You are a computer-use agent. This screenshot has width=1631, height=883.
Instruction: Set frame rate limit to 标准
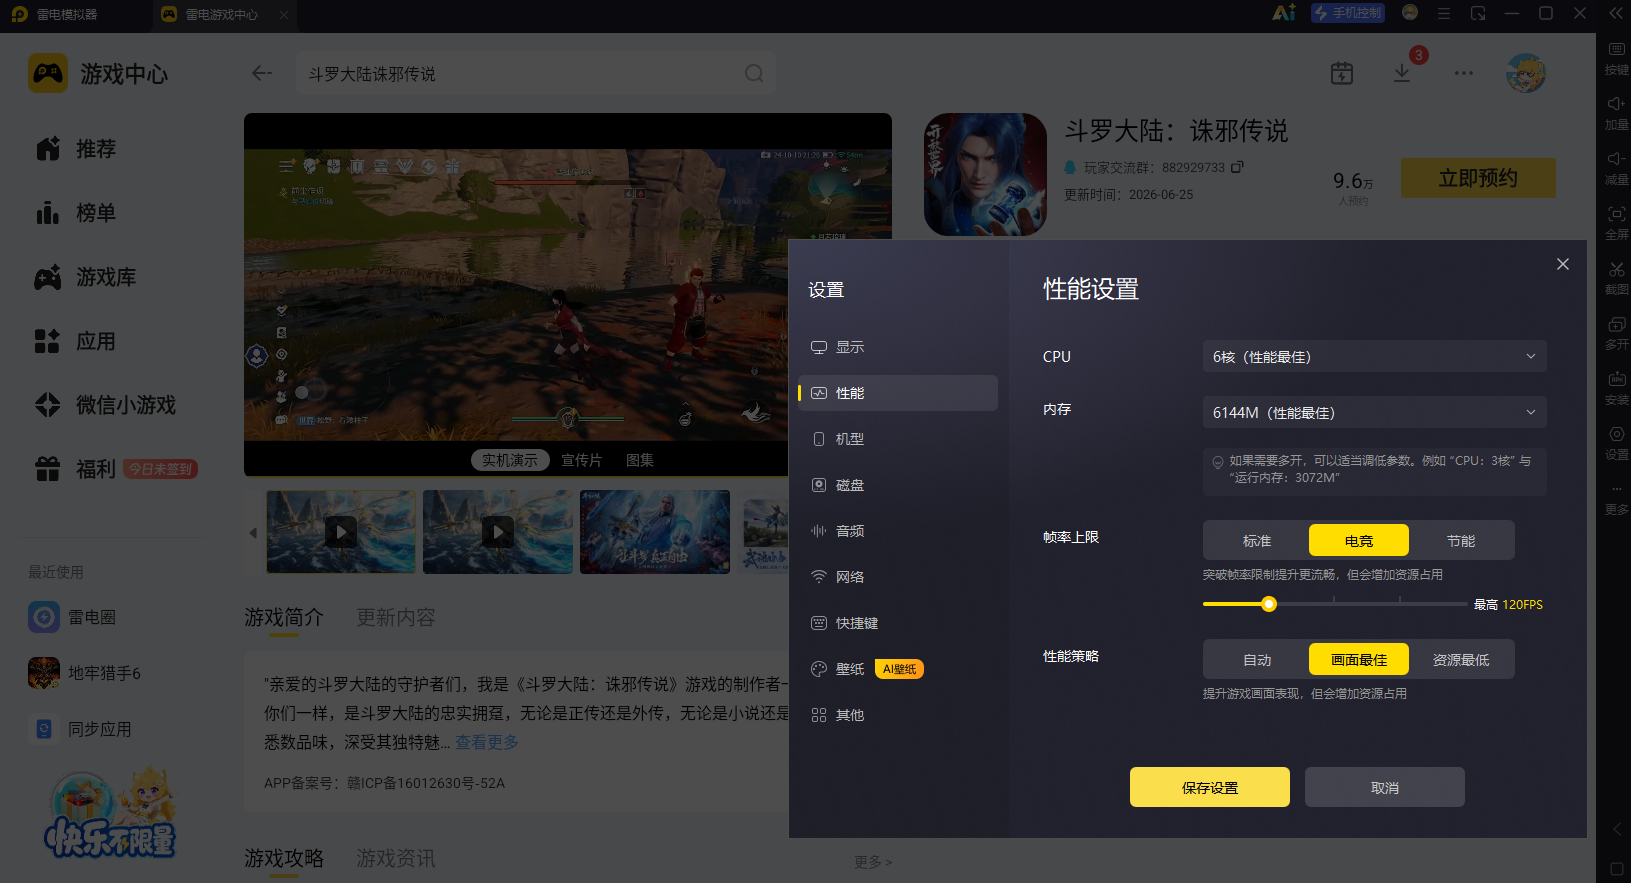click(1256, 540)
